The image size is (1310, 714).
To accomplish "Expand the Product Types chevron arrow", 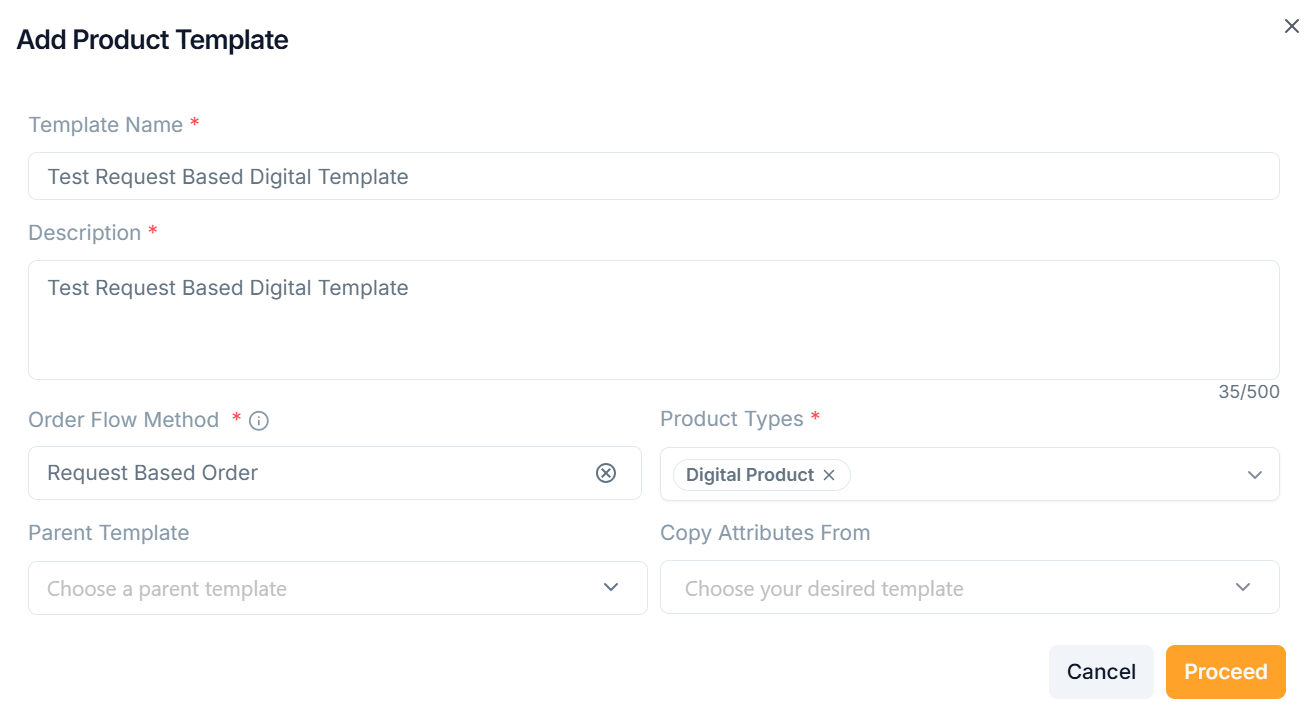I will [x=1255, y=475].
